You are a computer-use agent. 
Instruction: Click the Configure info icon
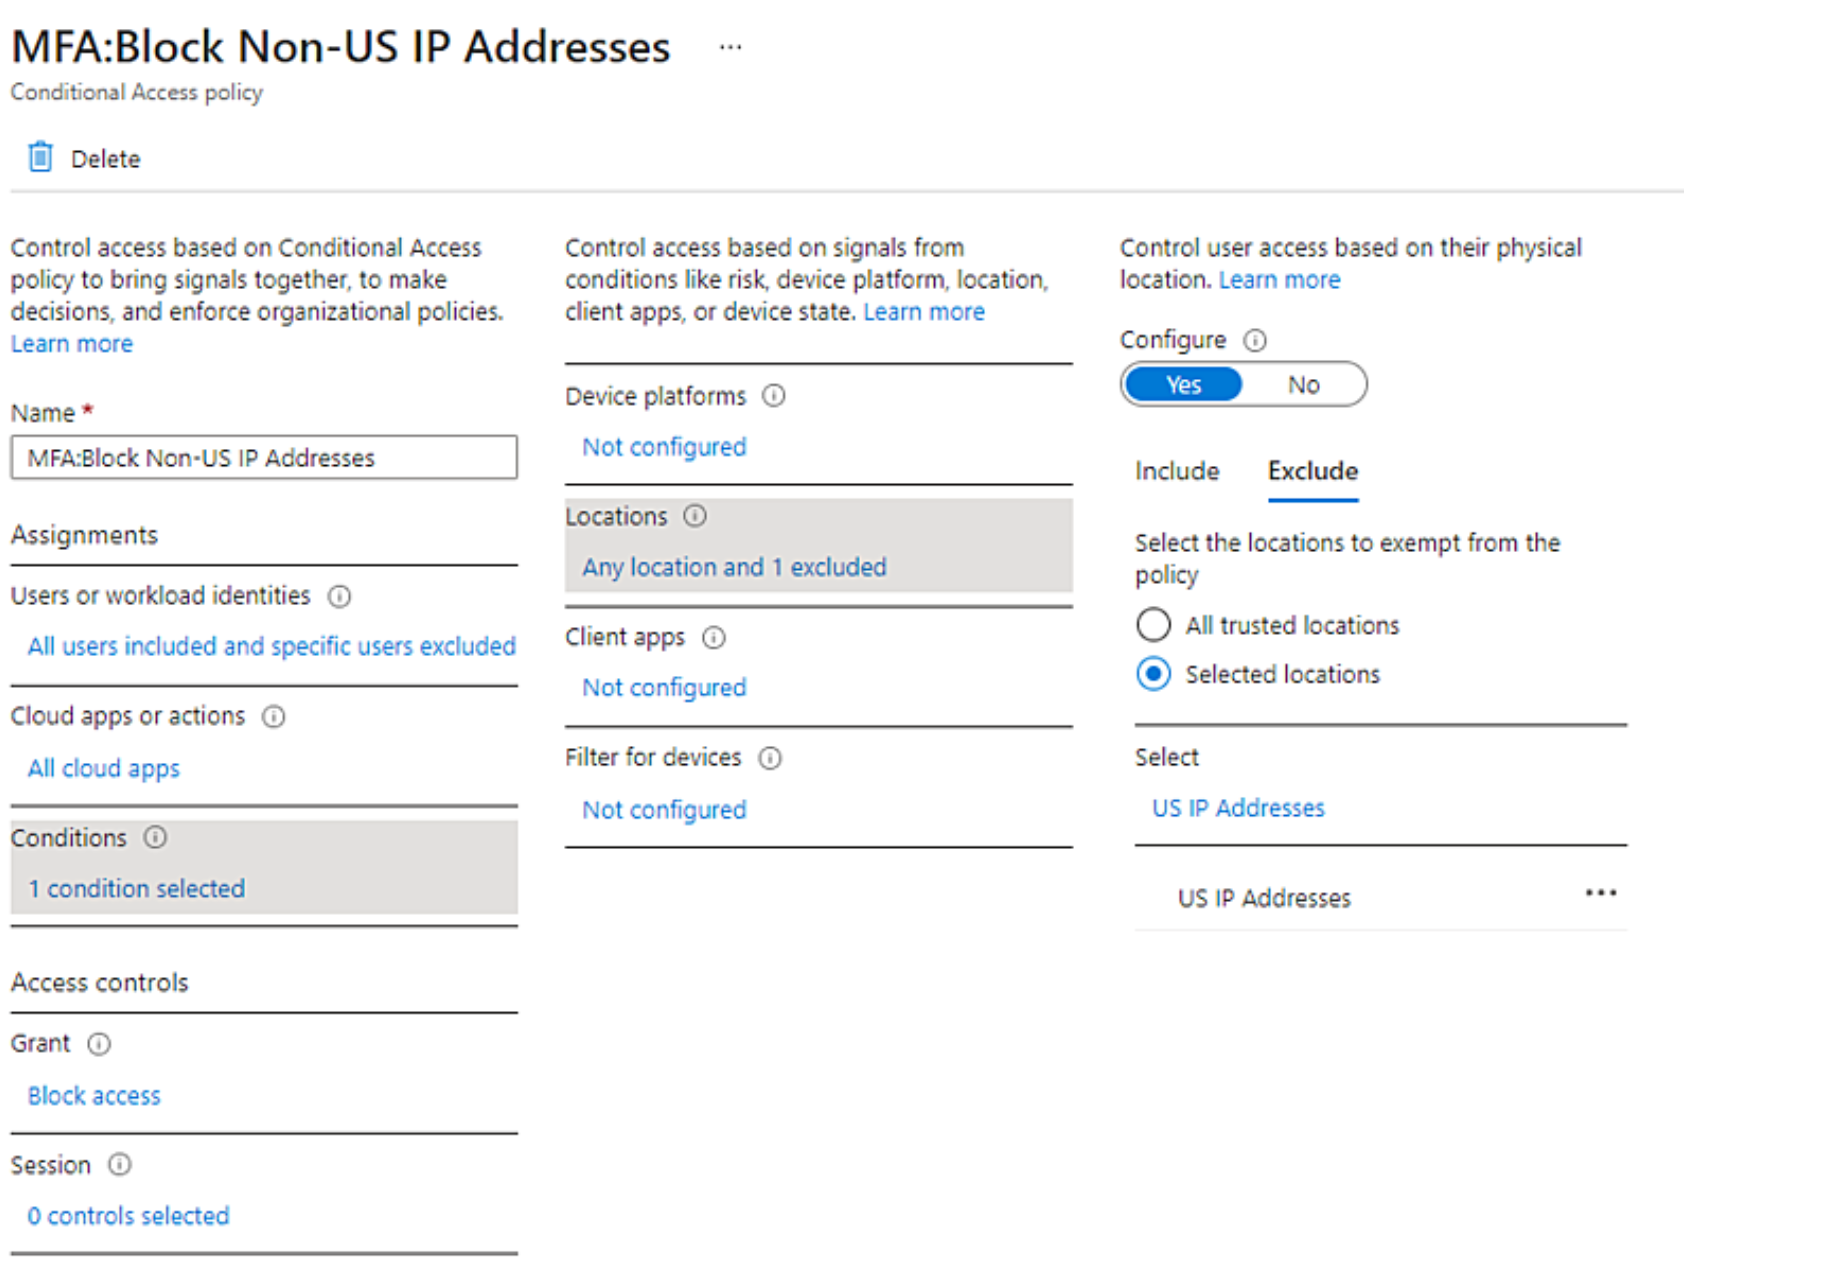(x=1256, y=340)
